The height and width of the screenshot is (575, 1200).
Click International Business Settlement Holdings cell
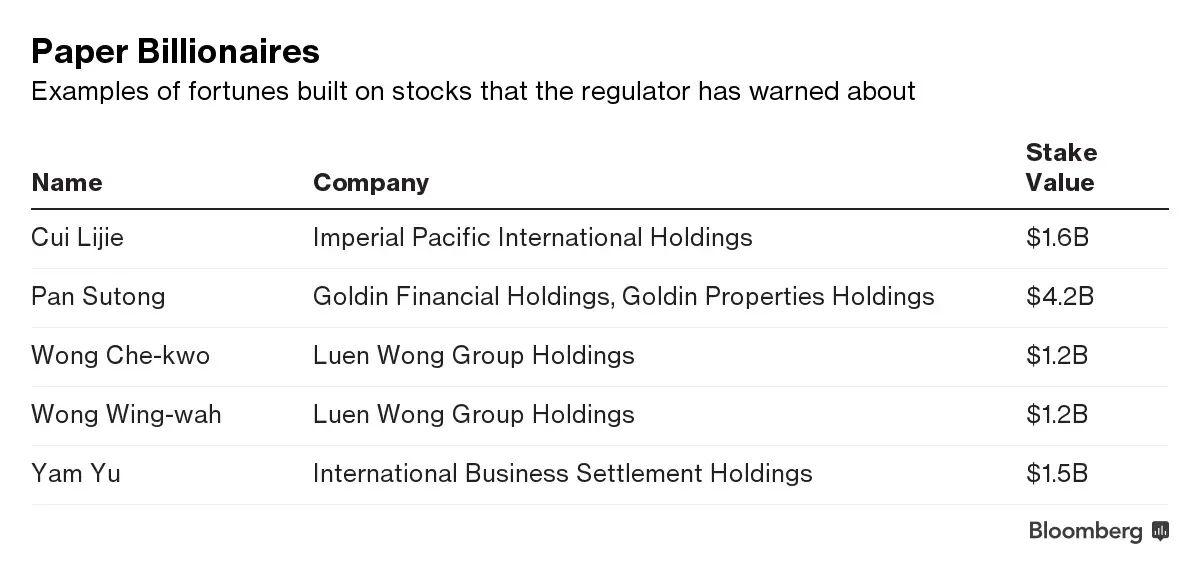[x=563, y=473]
